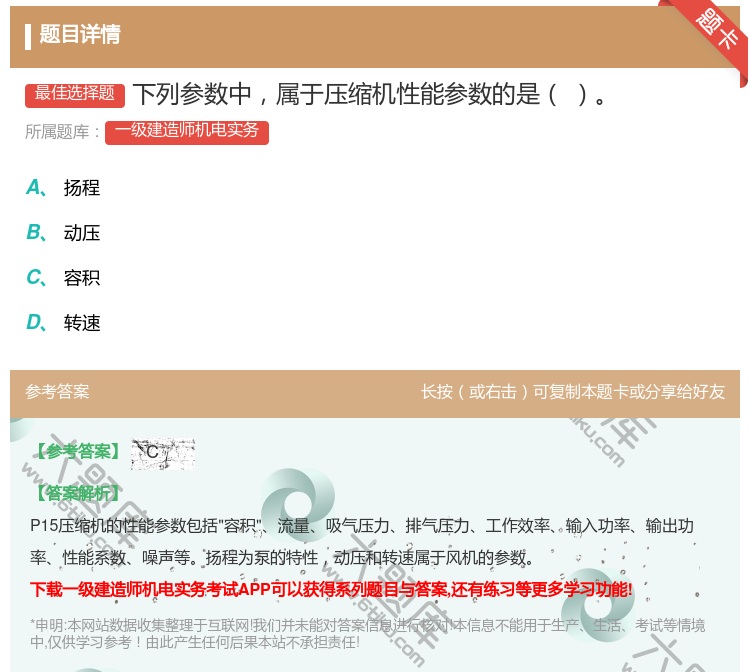Click the 最佳选择题 question type badge

[x=75, y=95]
